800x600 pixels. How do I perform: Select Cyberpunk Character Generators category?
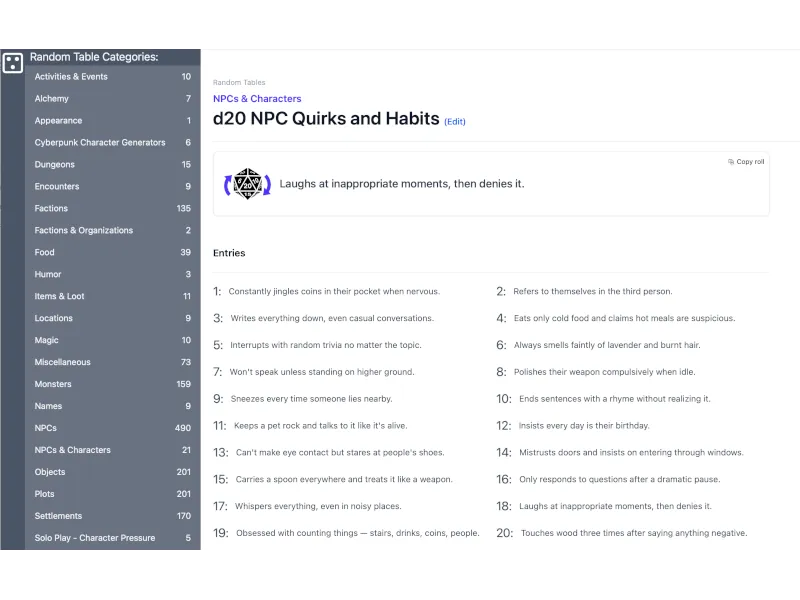(100, 143)
